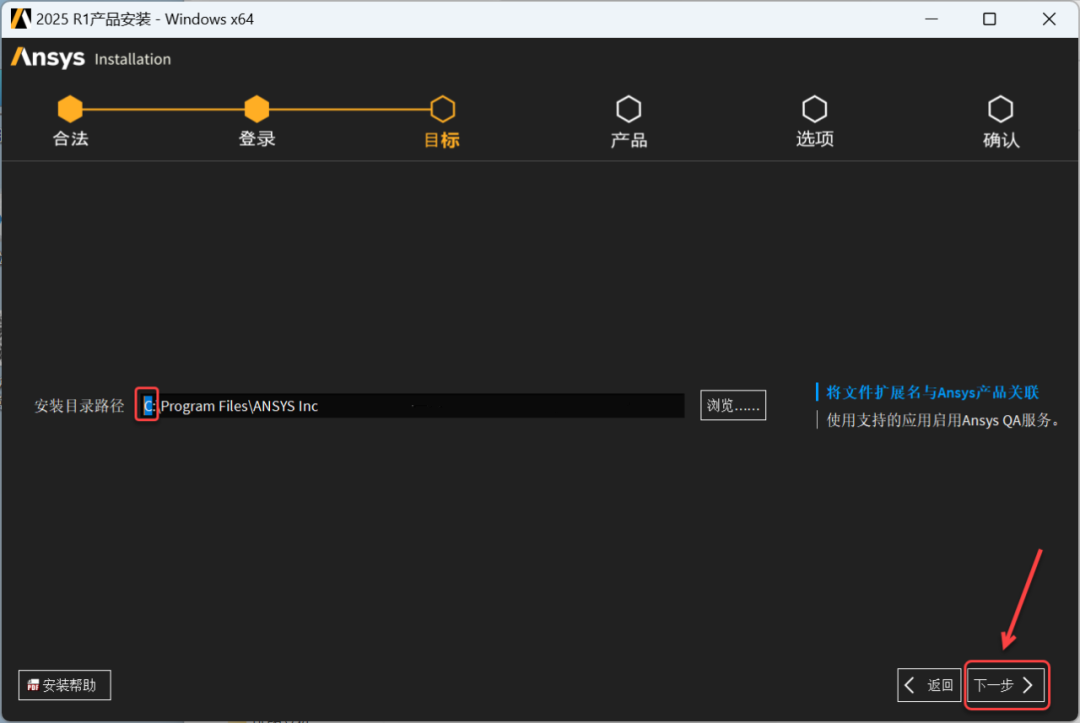This screenshot has width=1080, height=723.
Task: Click the Ansys title bar app icon
Action: click(x=21, y=19)
